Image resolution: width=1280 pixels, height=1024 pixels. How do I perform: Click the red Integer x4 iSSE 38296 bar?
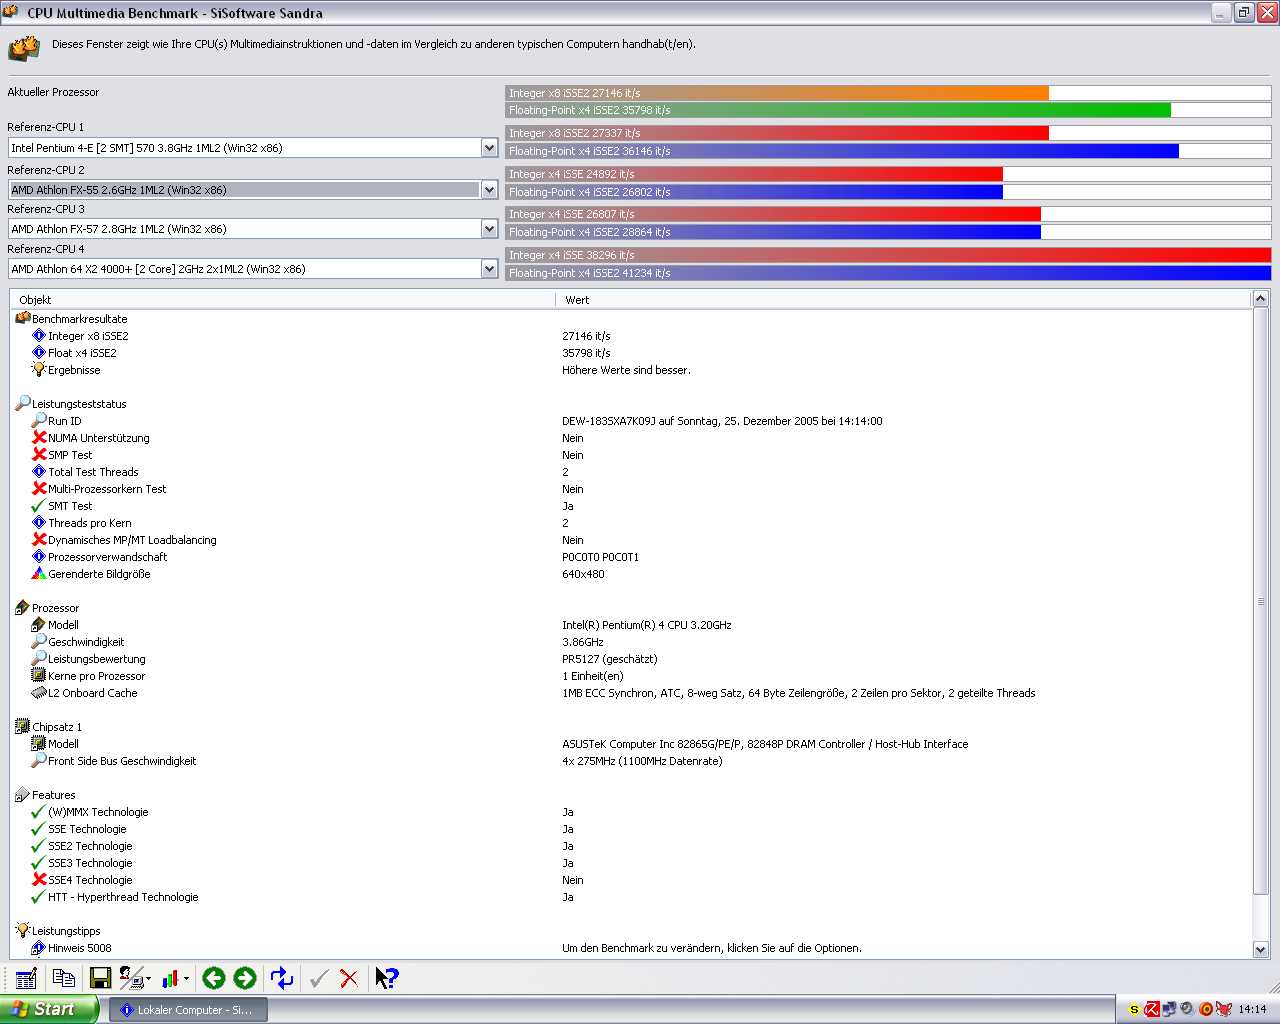(x=888, y=255)
